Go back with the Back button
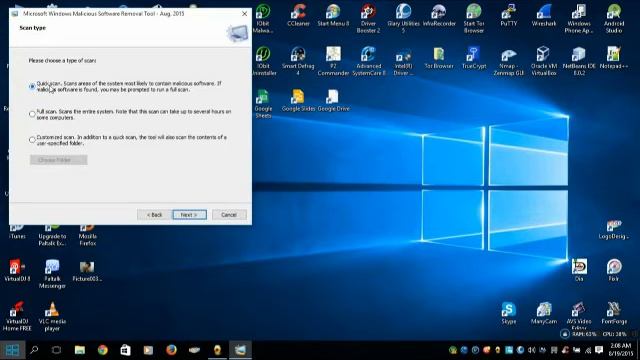Viewport: 640px width, 360px height. 154,215
